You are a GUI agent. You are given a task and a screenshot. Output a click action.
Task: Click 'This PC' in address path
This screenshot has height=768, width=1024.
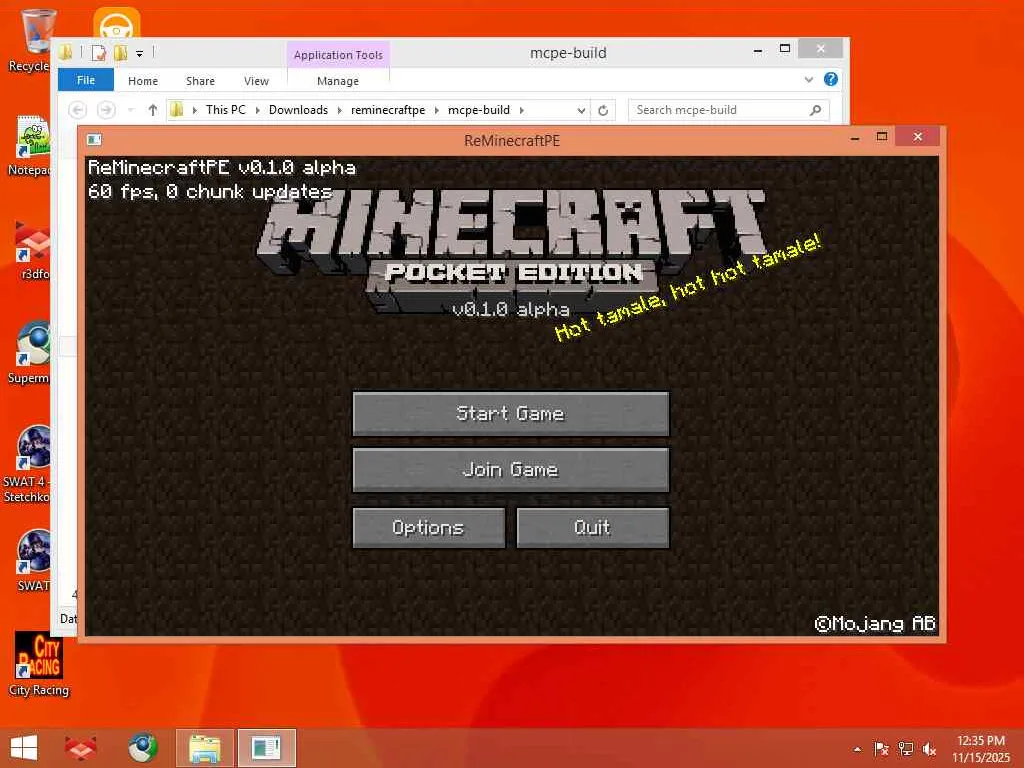[x=226, y=110]
